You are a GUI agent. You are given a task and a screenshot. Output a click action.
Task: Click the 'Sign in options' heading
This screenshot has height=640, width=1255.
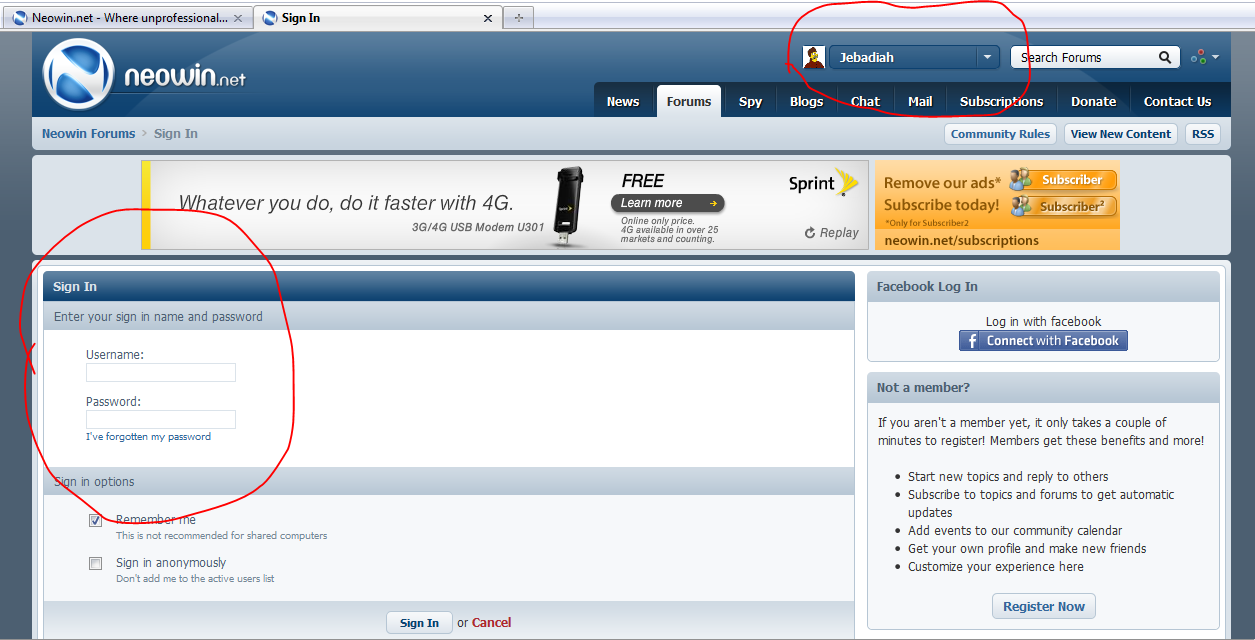[94, 481]
